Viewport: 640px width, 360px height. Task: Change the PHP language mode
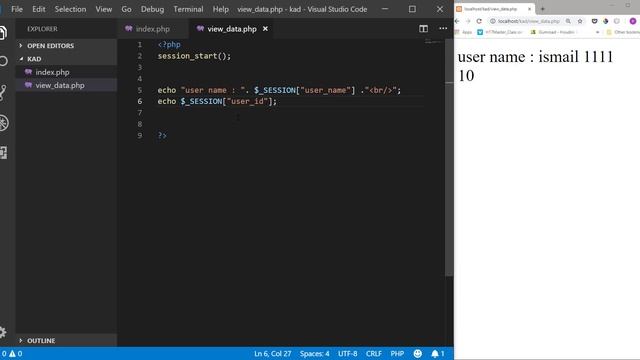coord(397,353)
